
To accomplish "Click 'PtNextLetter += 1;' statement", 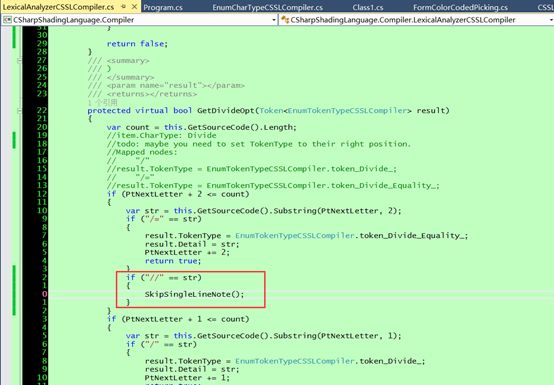I will (x=187, y=378).
